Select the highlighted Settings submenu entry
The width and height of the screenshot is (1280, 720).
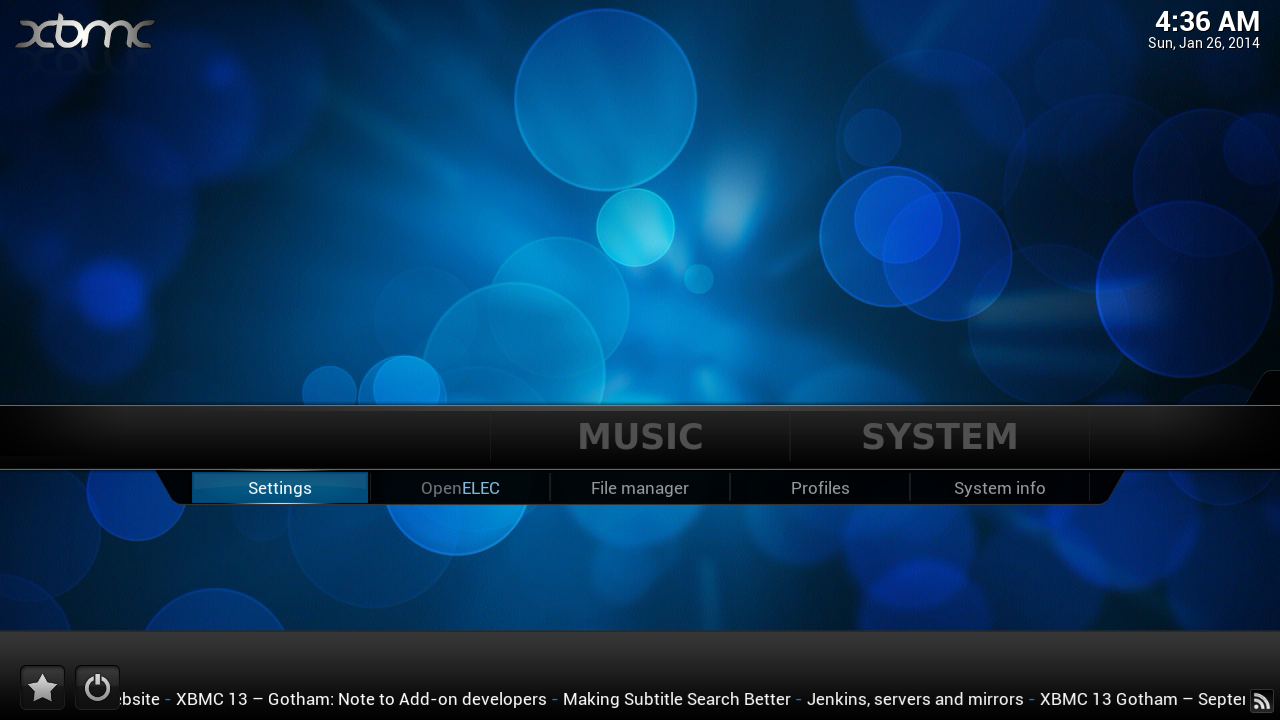tap(279, 488)
